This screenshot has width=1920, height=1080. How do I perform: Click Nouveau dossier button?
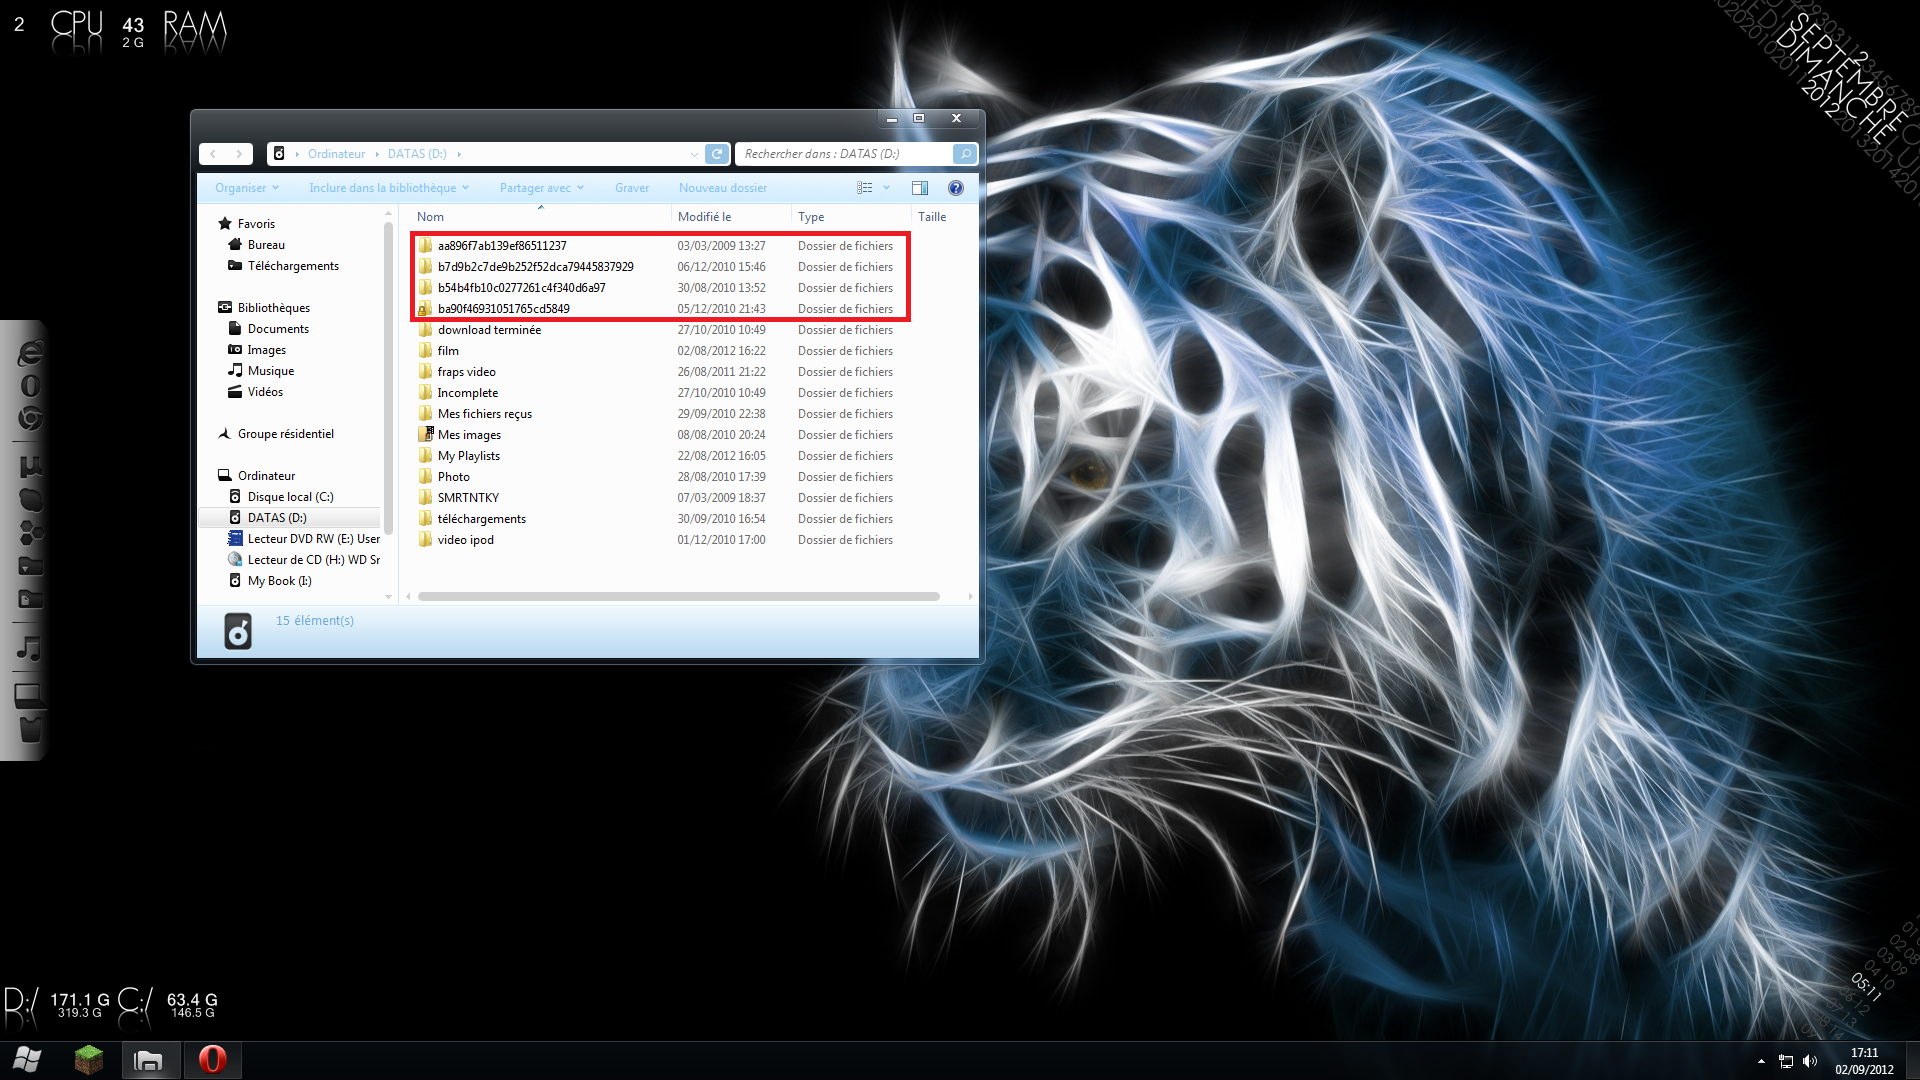pos(723,188)
